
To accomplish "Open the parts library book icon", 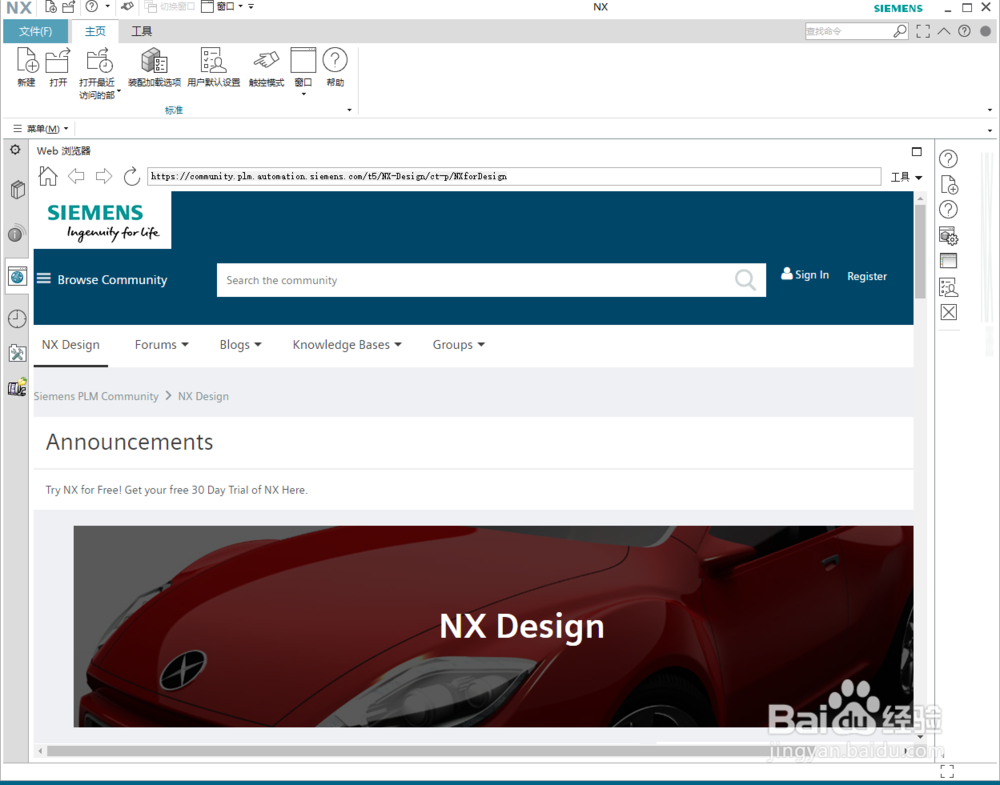I will click(x=17, y=189).
